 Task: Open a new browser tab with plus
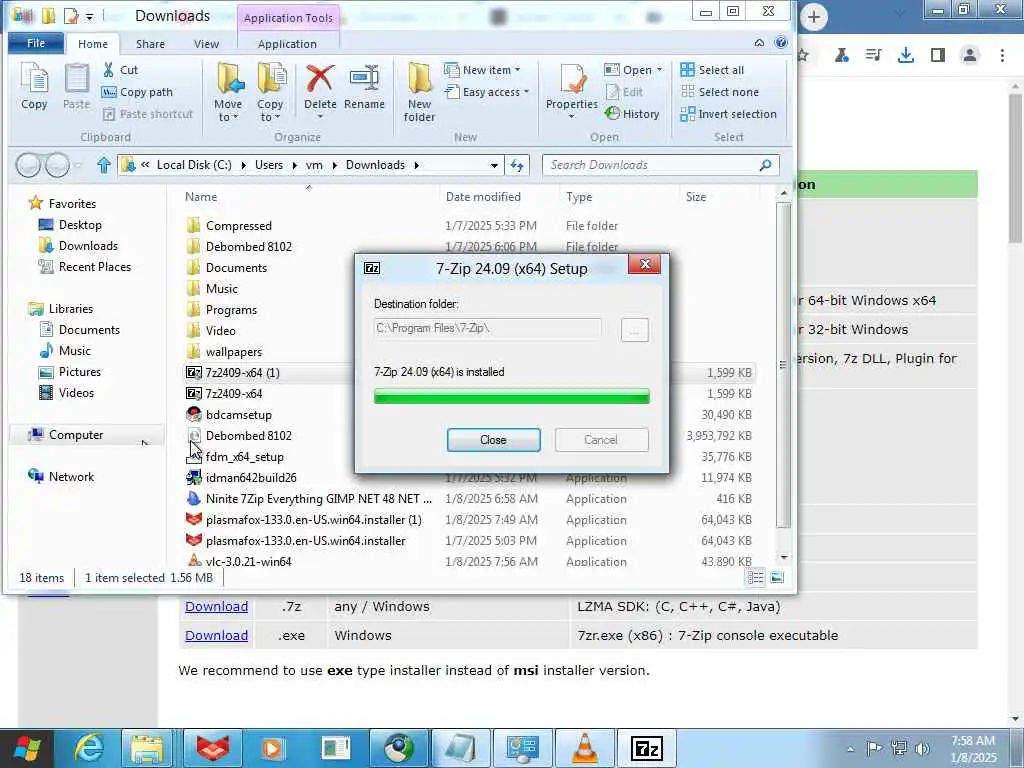tap(814, 17)
